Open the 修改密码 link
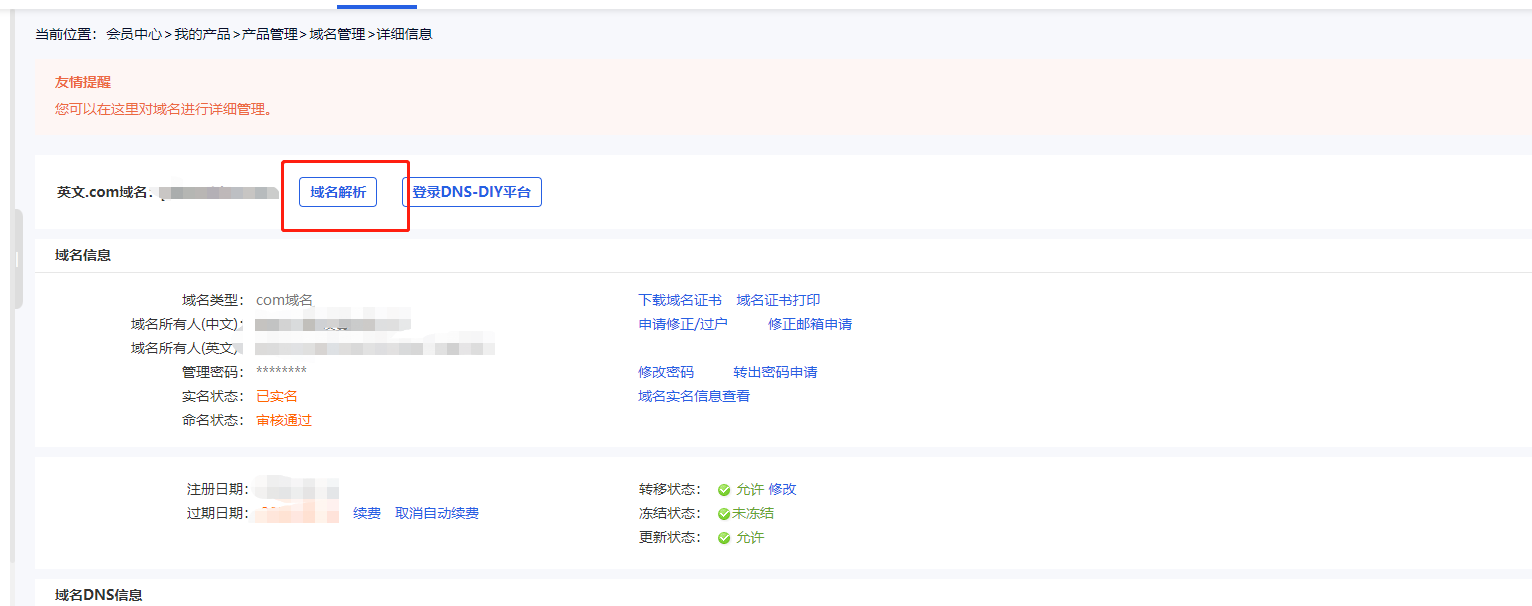 (x=665, y=372)
